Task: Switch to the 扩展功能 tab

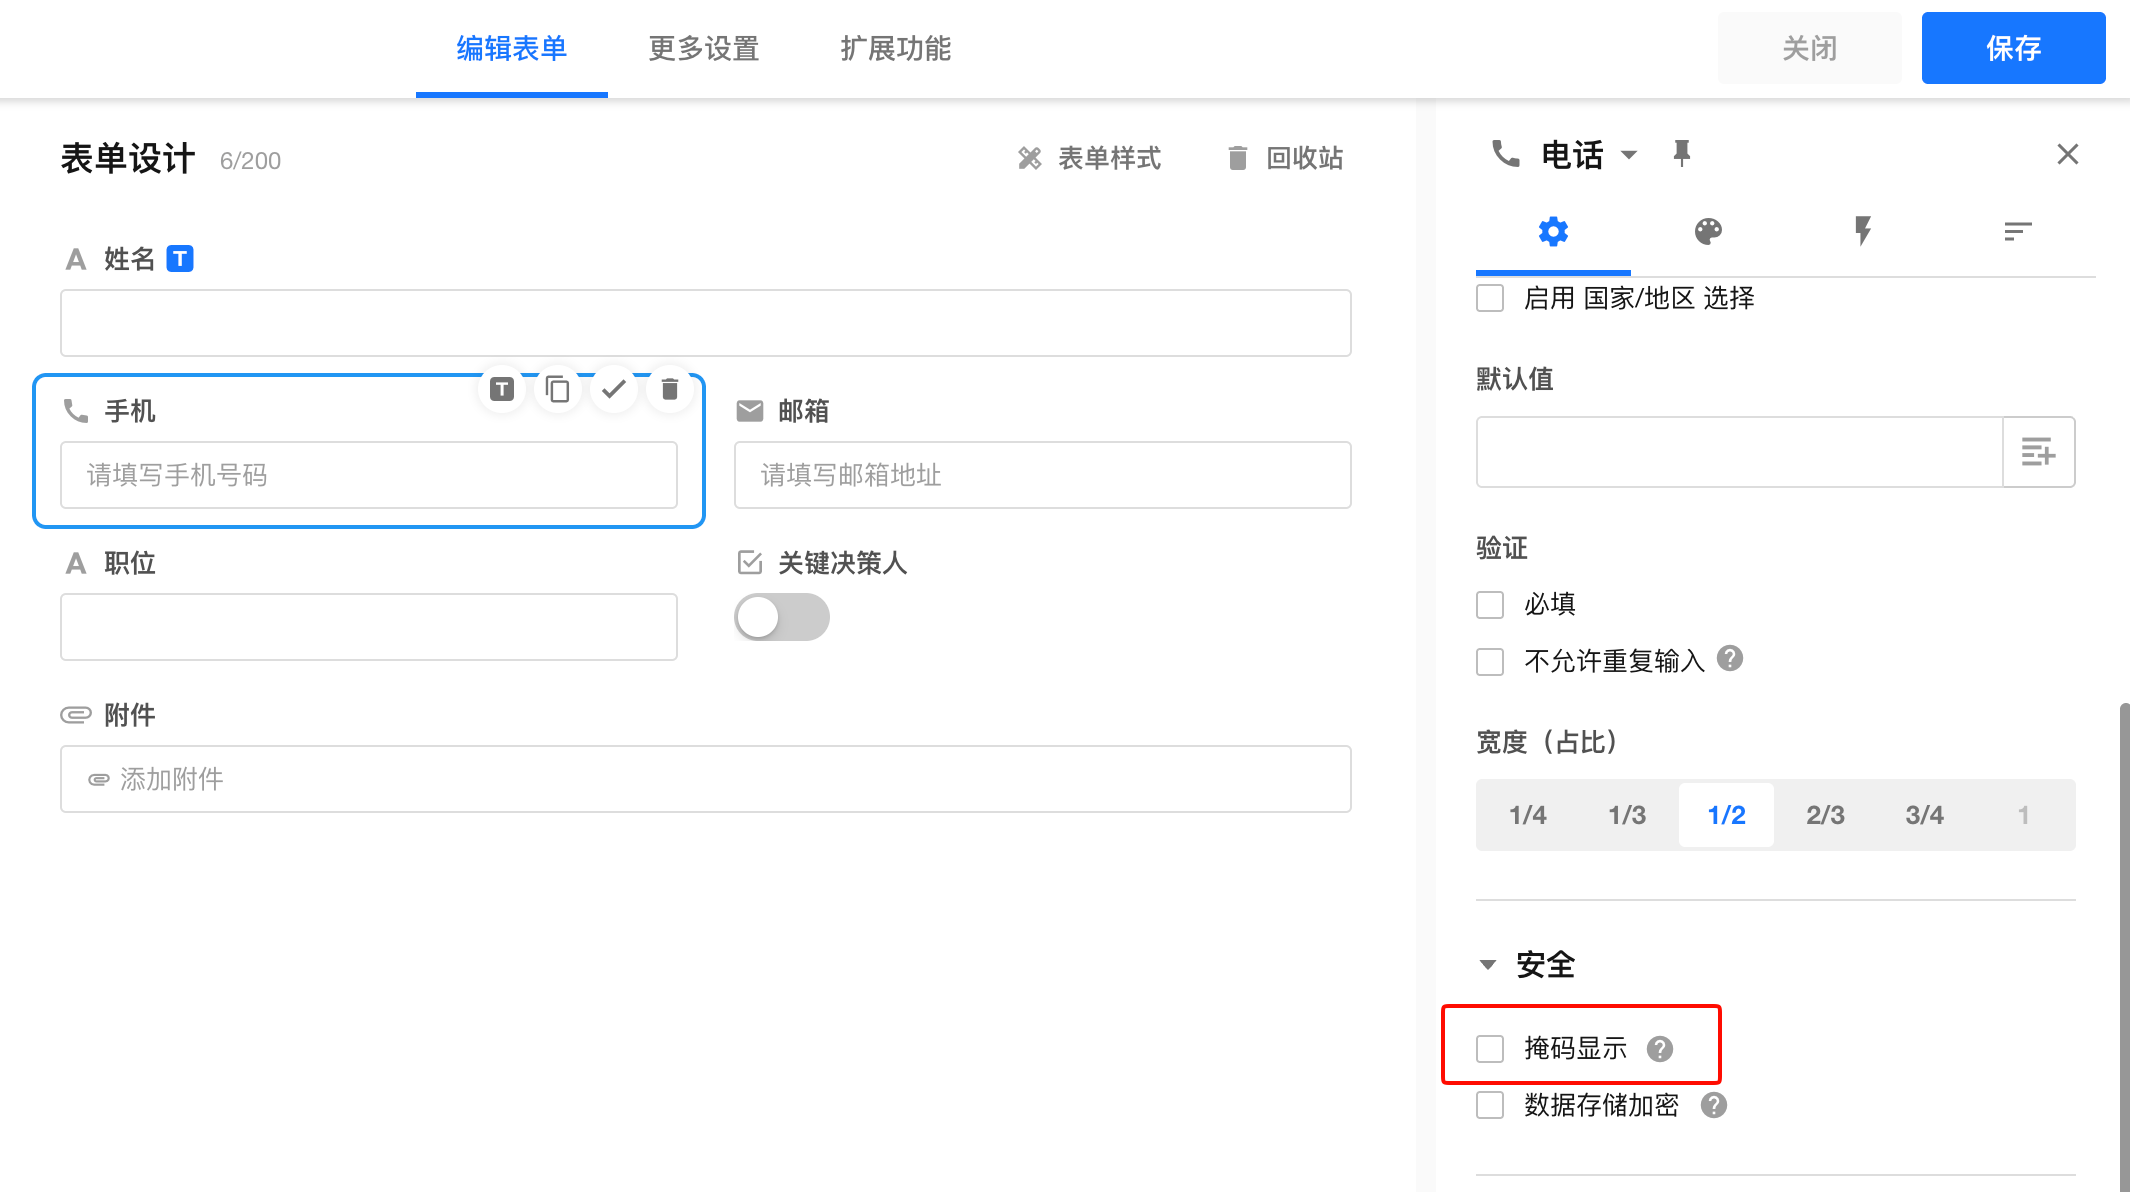Action: 895,48
